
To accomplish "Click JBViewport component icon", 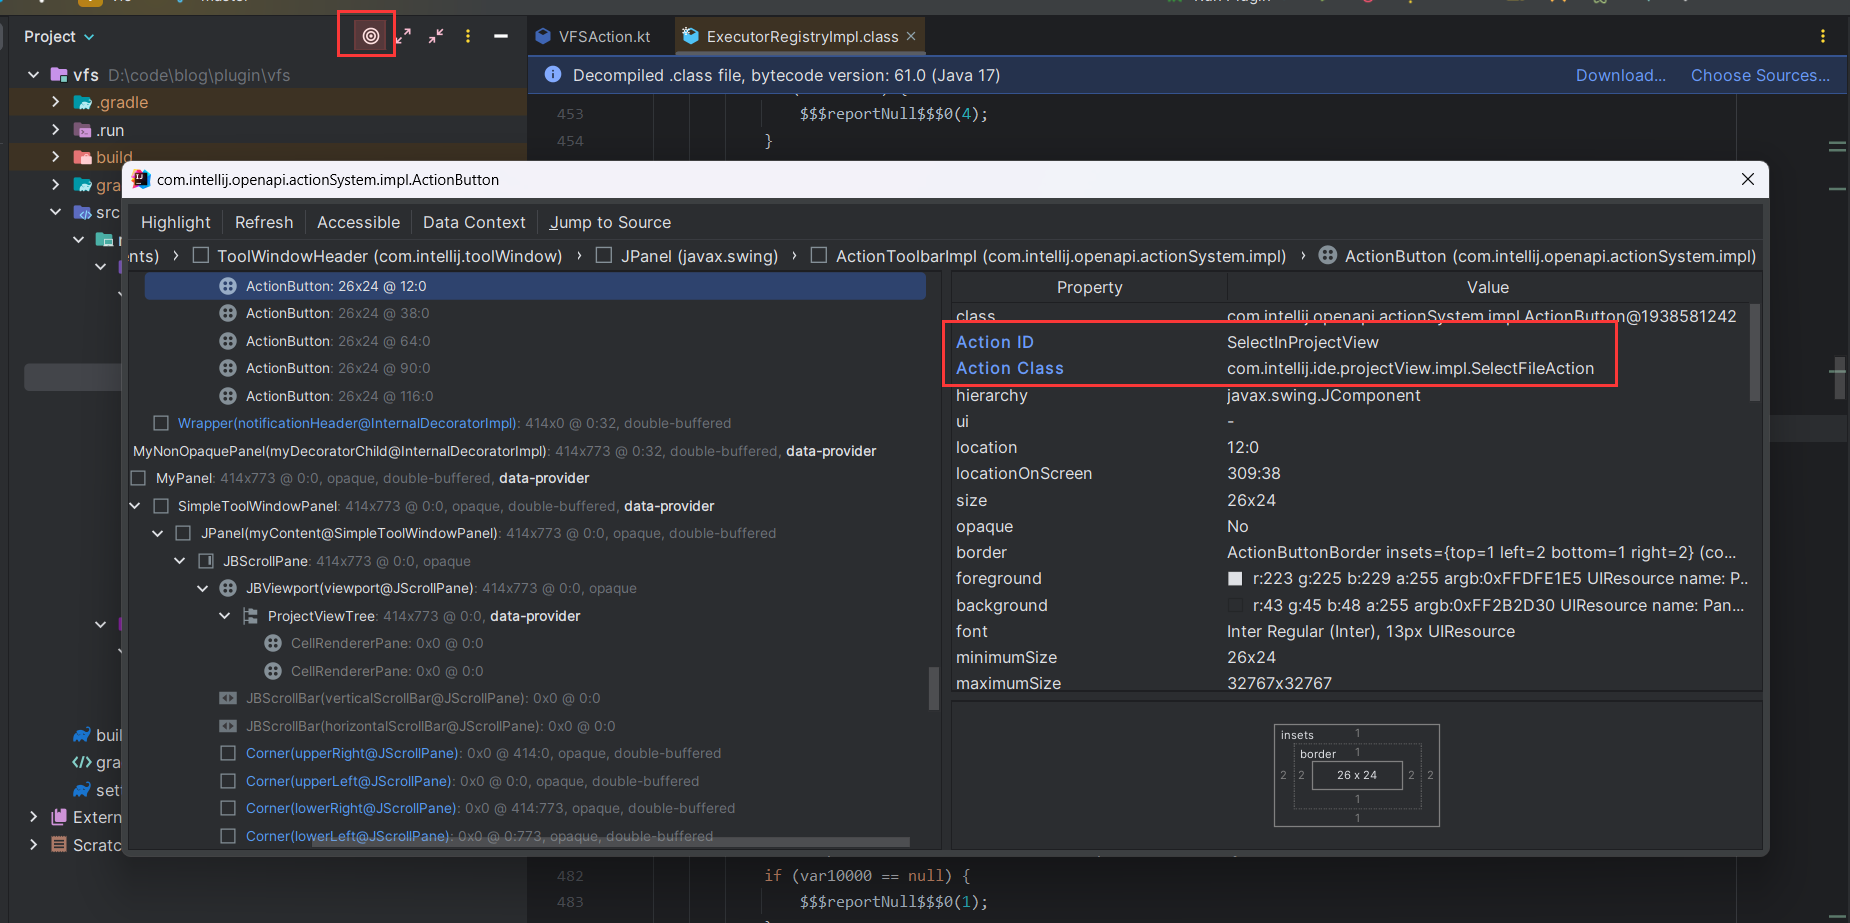I will 228,588.
